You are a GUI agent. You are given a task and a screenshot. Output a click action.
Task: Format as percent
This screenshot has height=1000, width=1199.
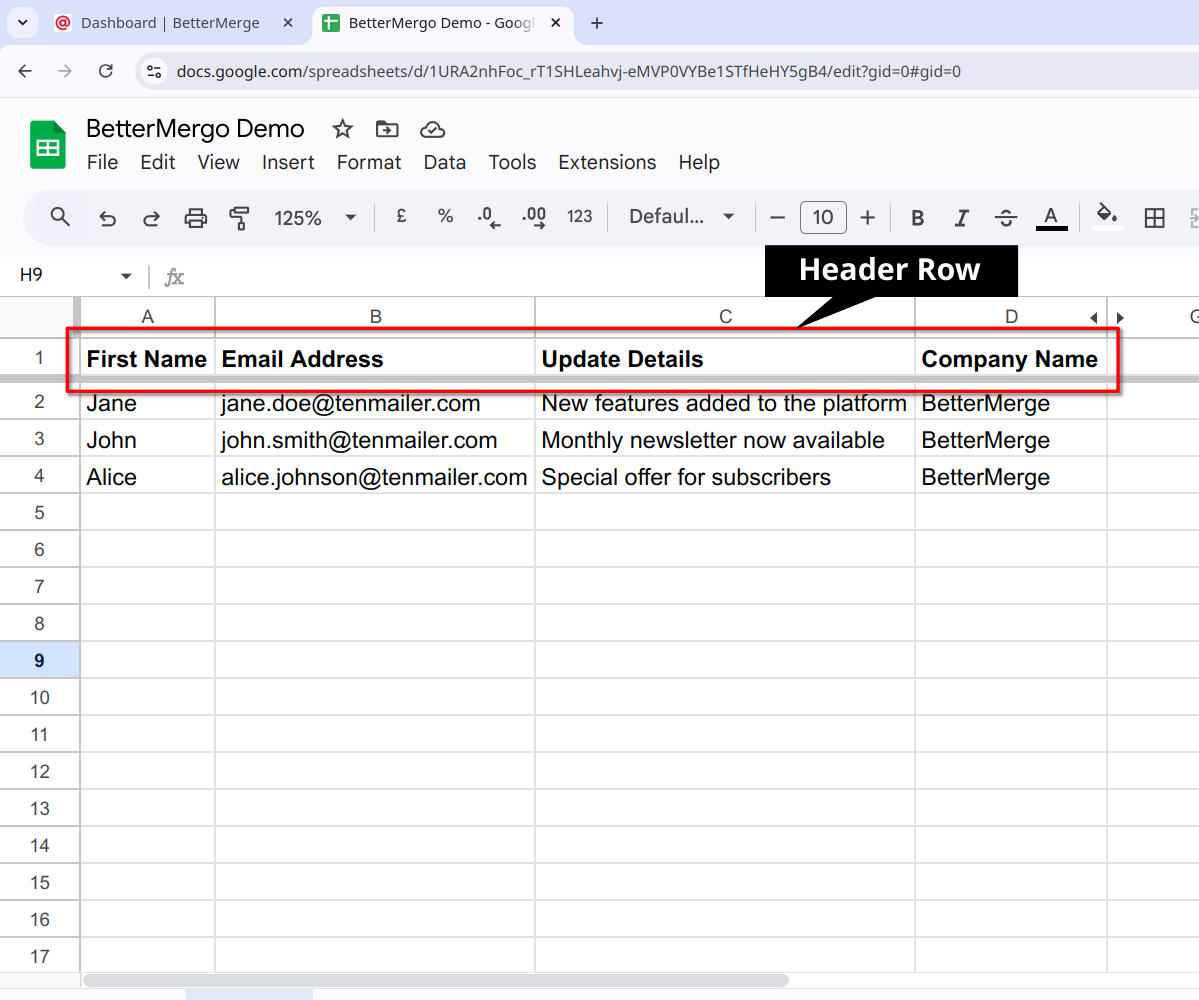(x=445, y=217)
